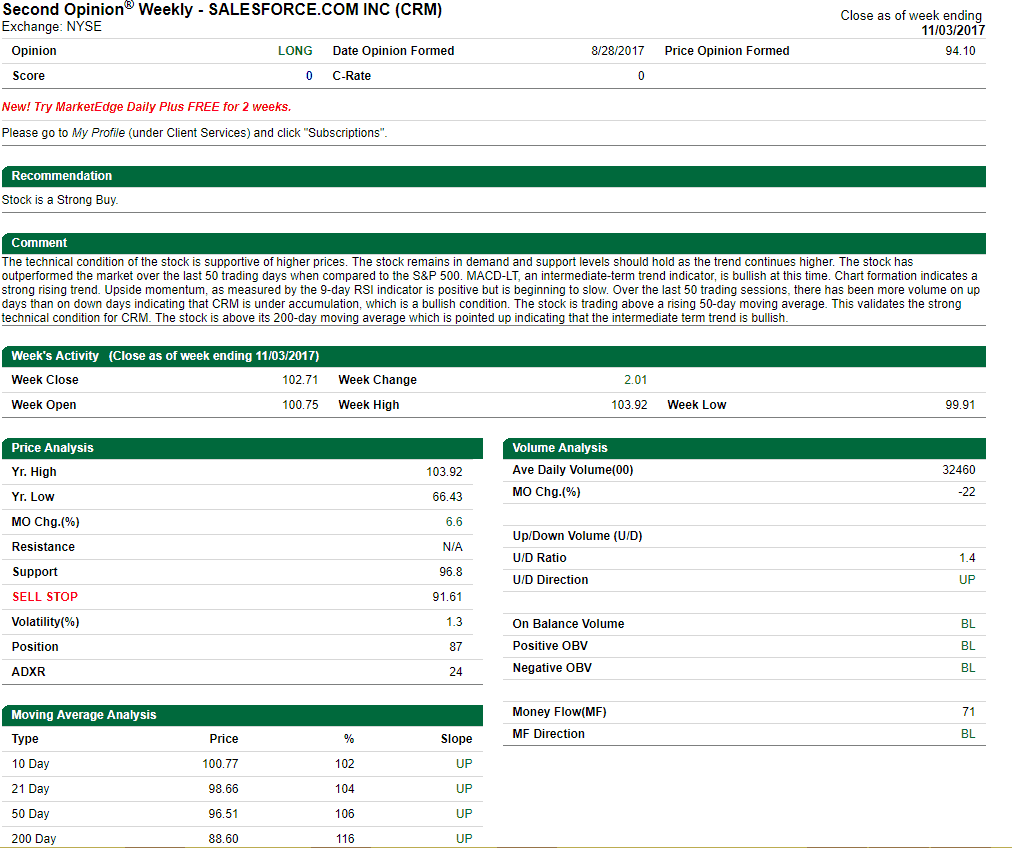The height and width of the screenshot is (848, 1012).
Task: Click the Recommendation section header
Action: pos(494,176)
